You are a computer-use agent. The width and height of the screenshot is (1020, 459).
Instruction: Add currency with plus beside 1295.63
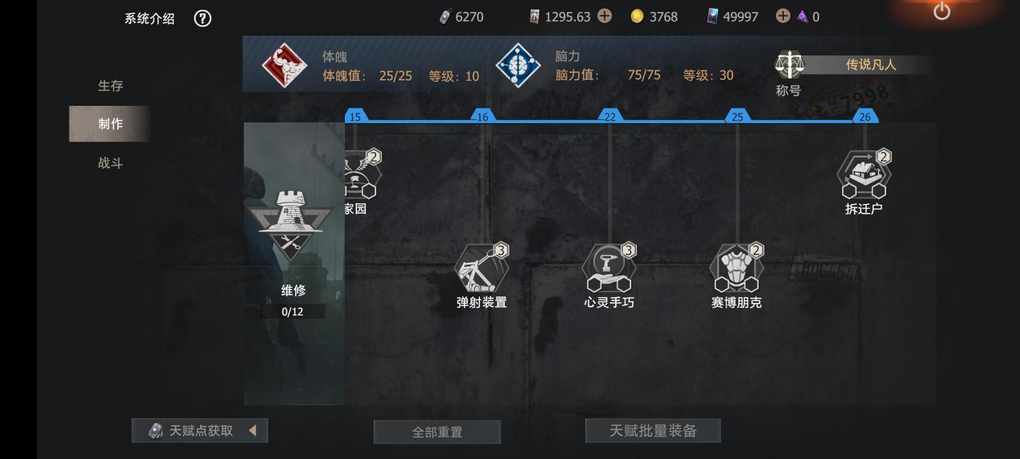[604, 17]
